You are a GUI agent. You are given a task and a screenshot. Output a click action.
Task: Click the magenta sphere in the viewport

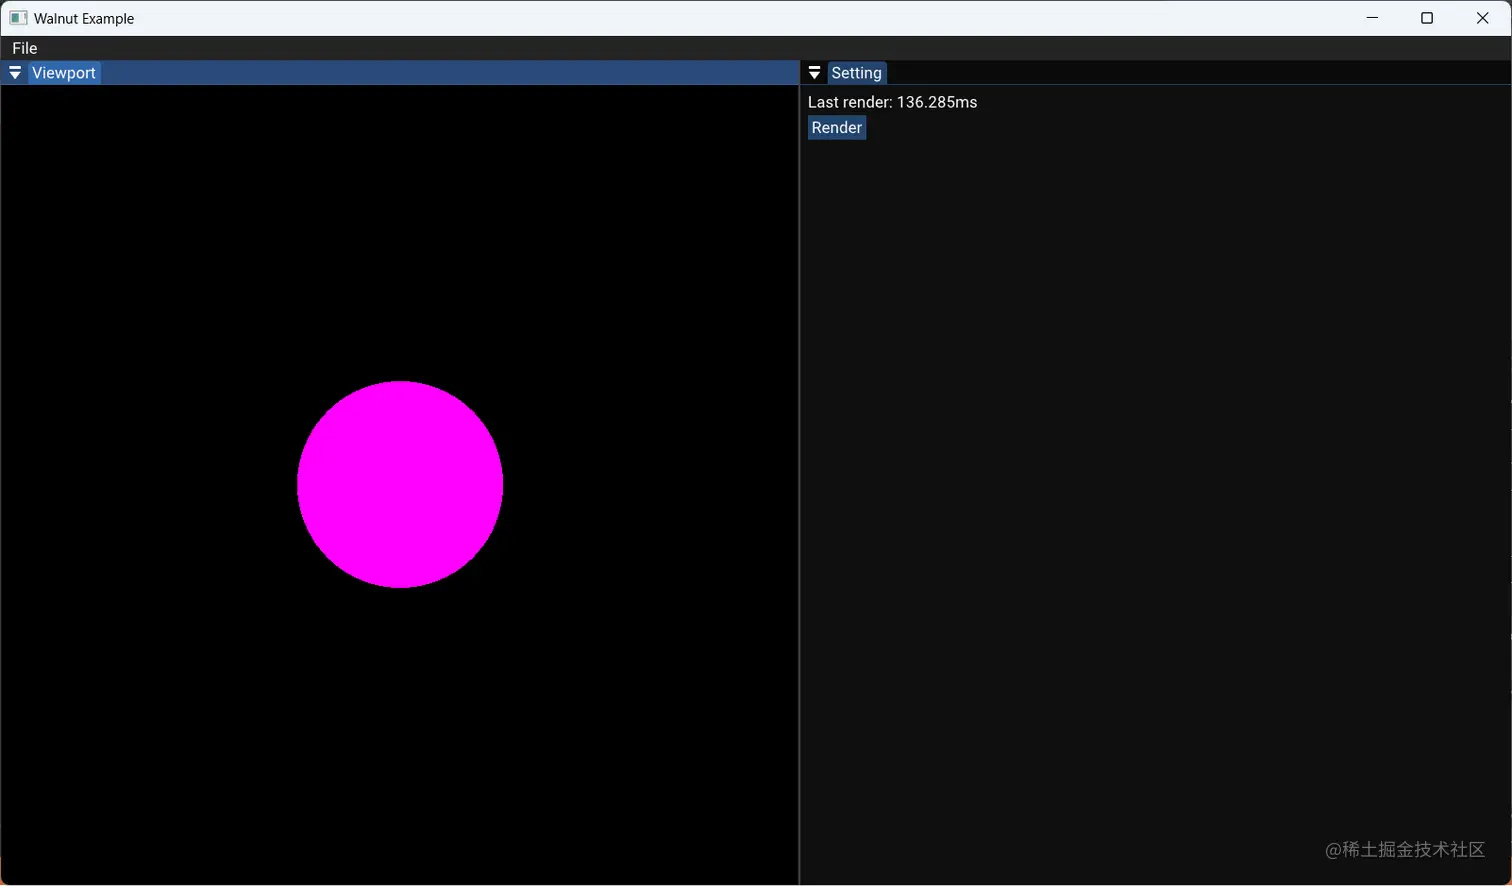(x=400, y=484)
